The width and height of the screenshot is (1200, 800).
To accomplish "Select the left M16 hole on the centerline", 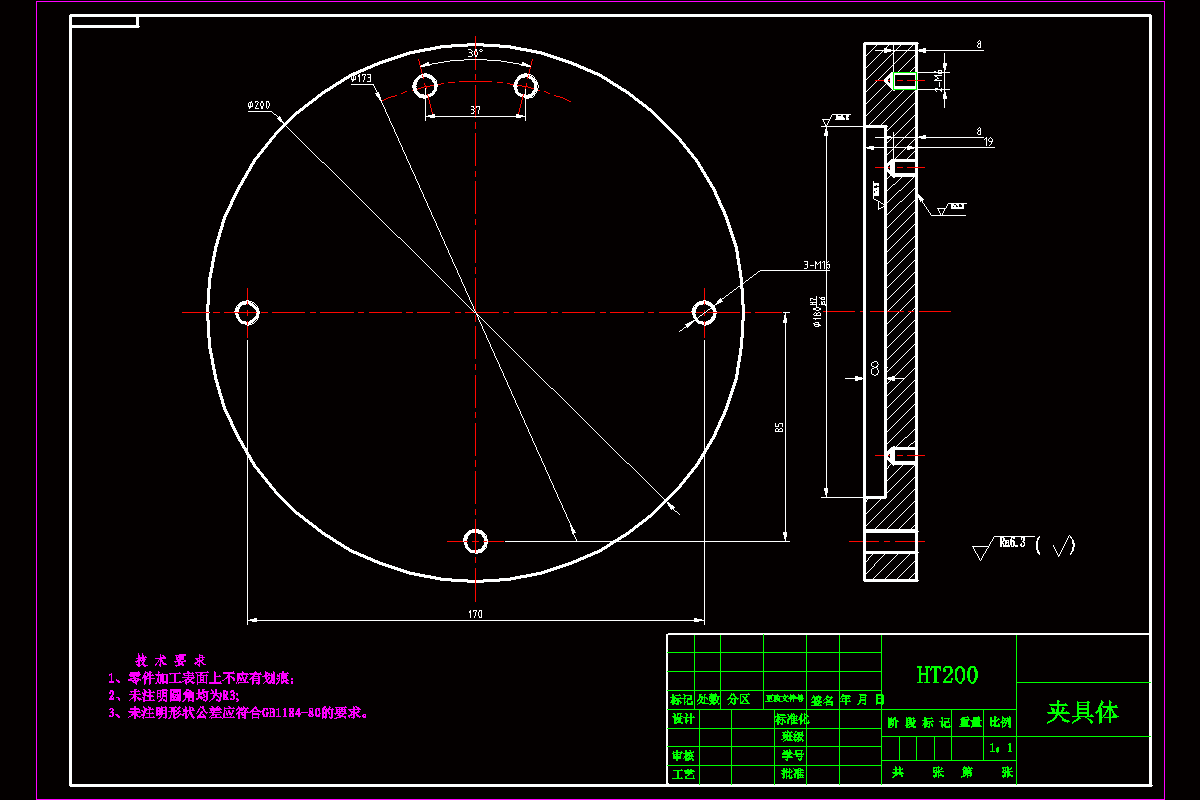I will pyautogui.click(x=247, y=312).
